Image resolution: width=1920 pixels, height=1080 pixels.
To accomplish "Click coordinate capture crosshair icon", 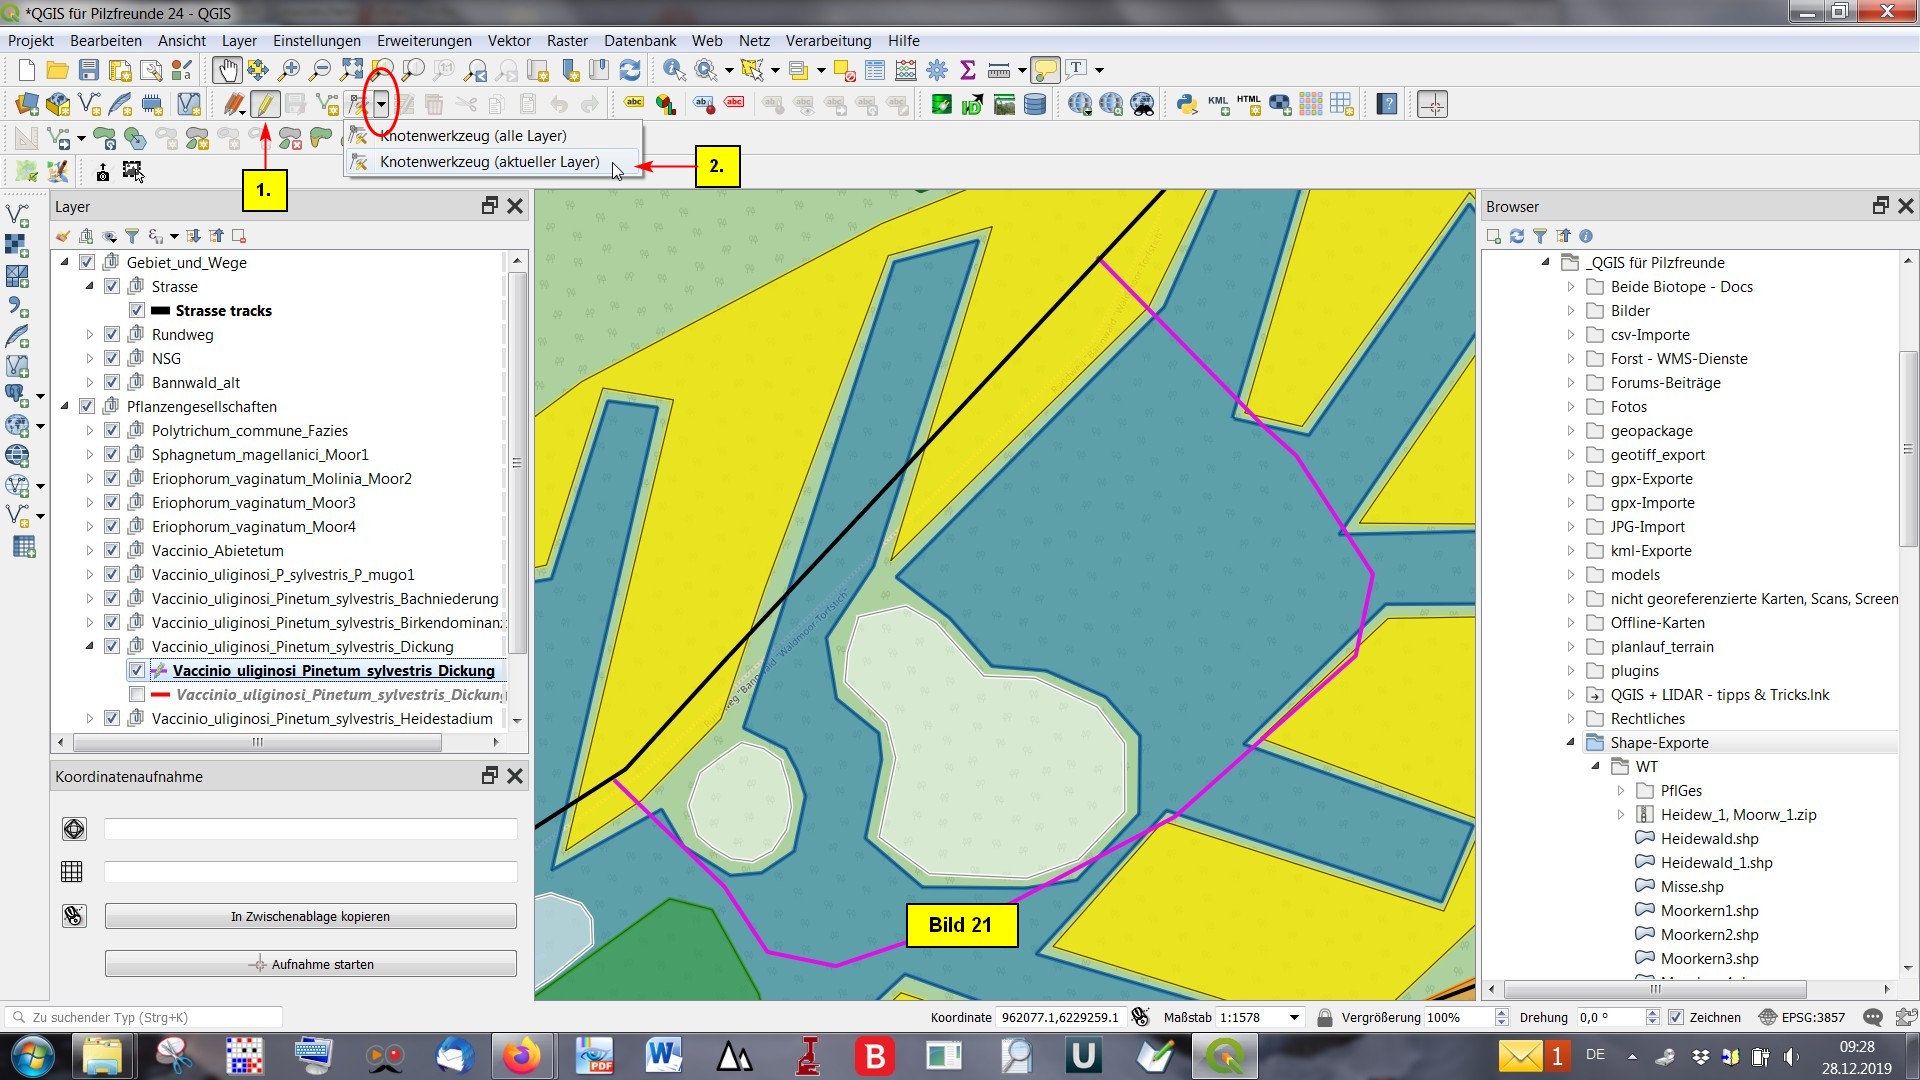I will pyautogui.click(x=1432, y=104).
